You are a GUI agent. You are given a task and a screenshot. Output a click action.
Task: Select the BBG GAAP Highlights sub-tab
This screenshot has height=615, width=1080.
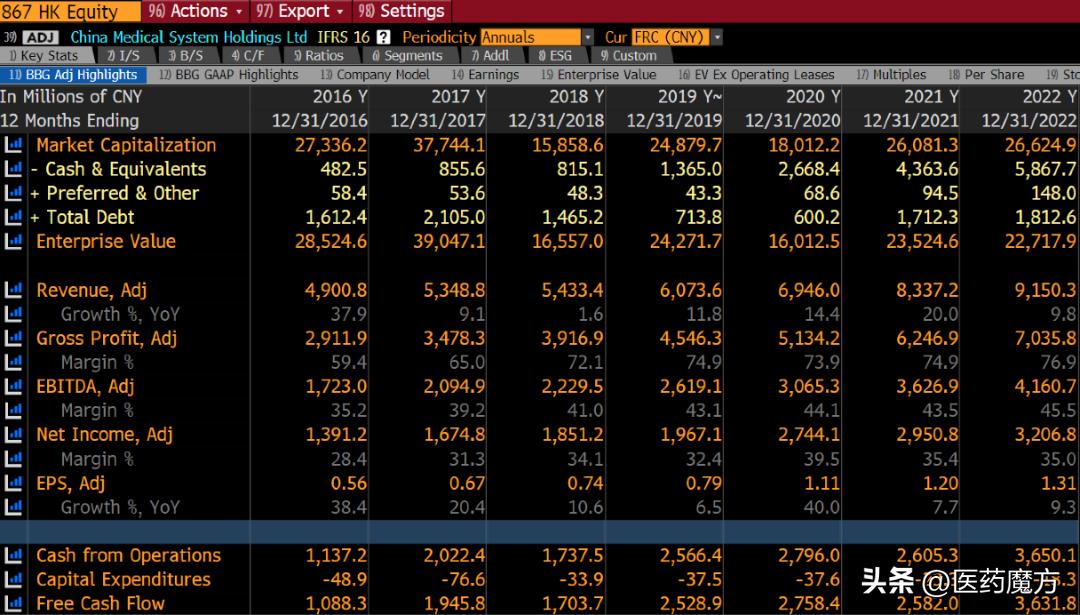point(229,74)
